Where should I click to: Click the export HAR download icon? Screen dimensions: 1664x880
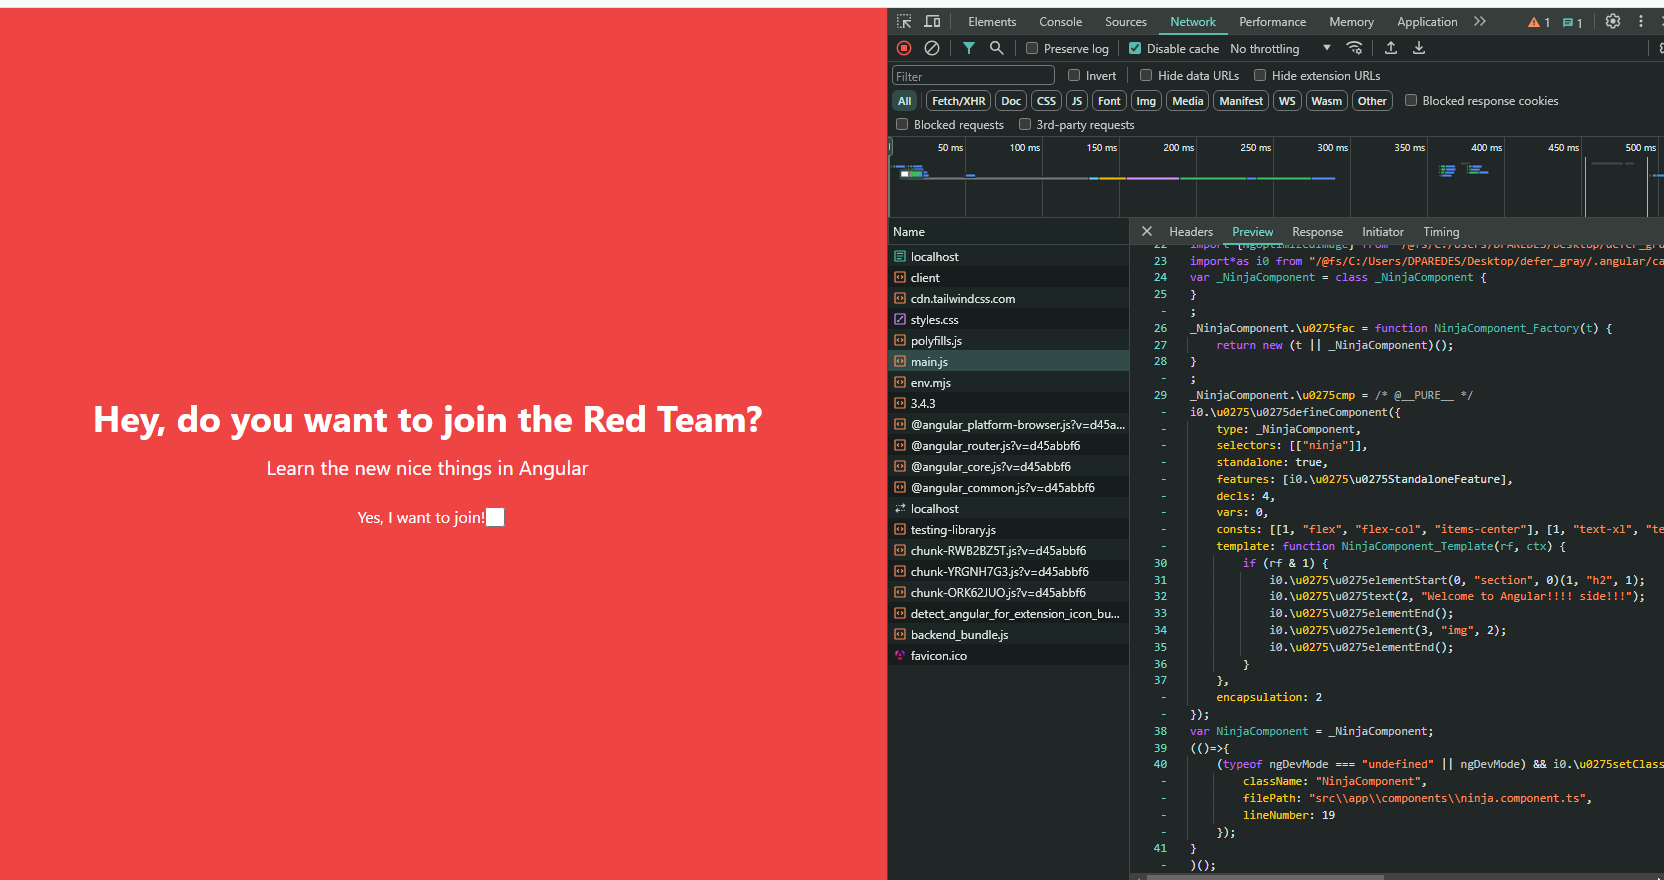coord(1419,48)
